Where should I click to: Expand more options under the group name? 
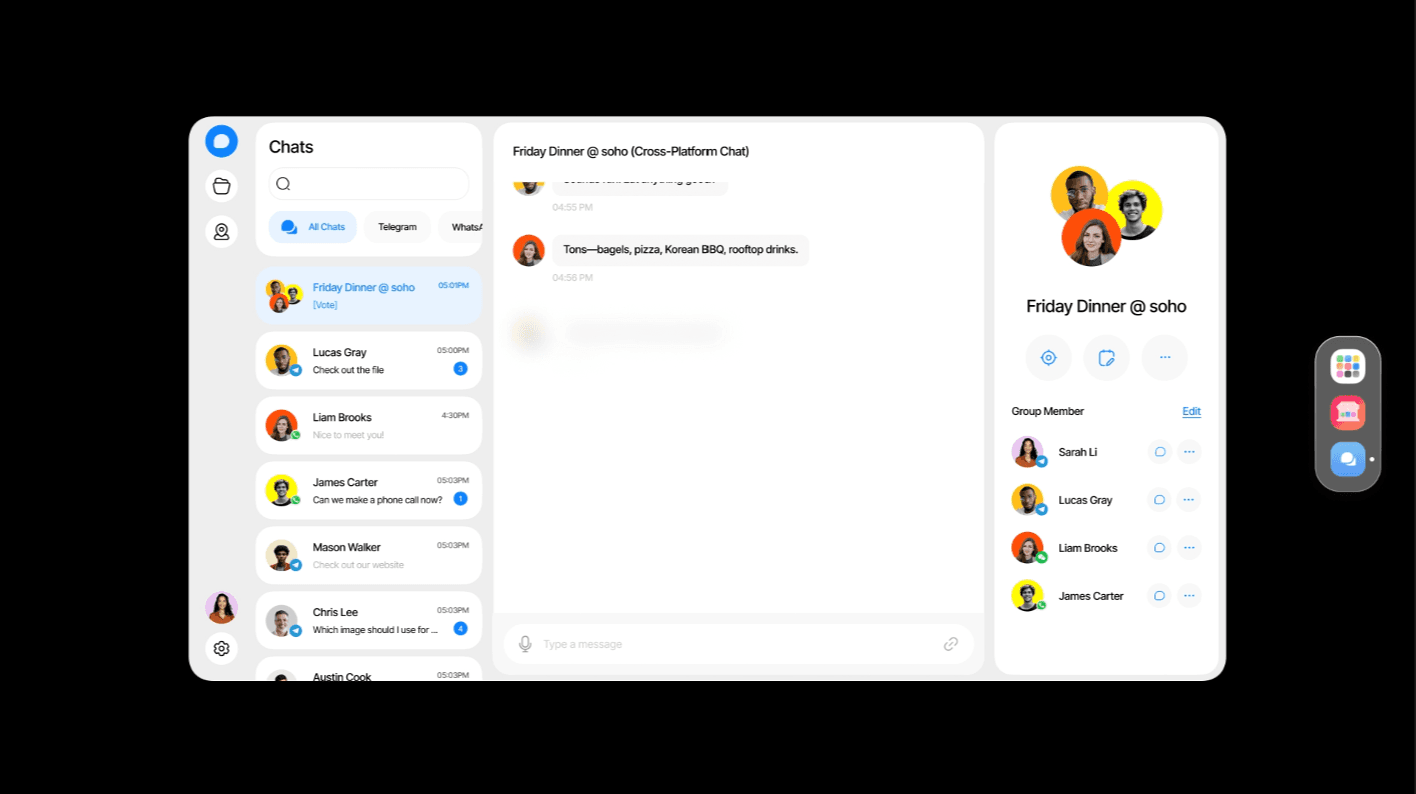[x=1164, y=357]
